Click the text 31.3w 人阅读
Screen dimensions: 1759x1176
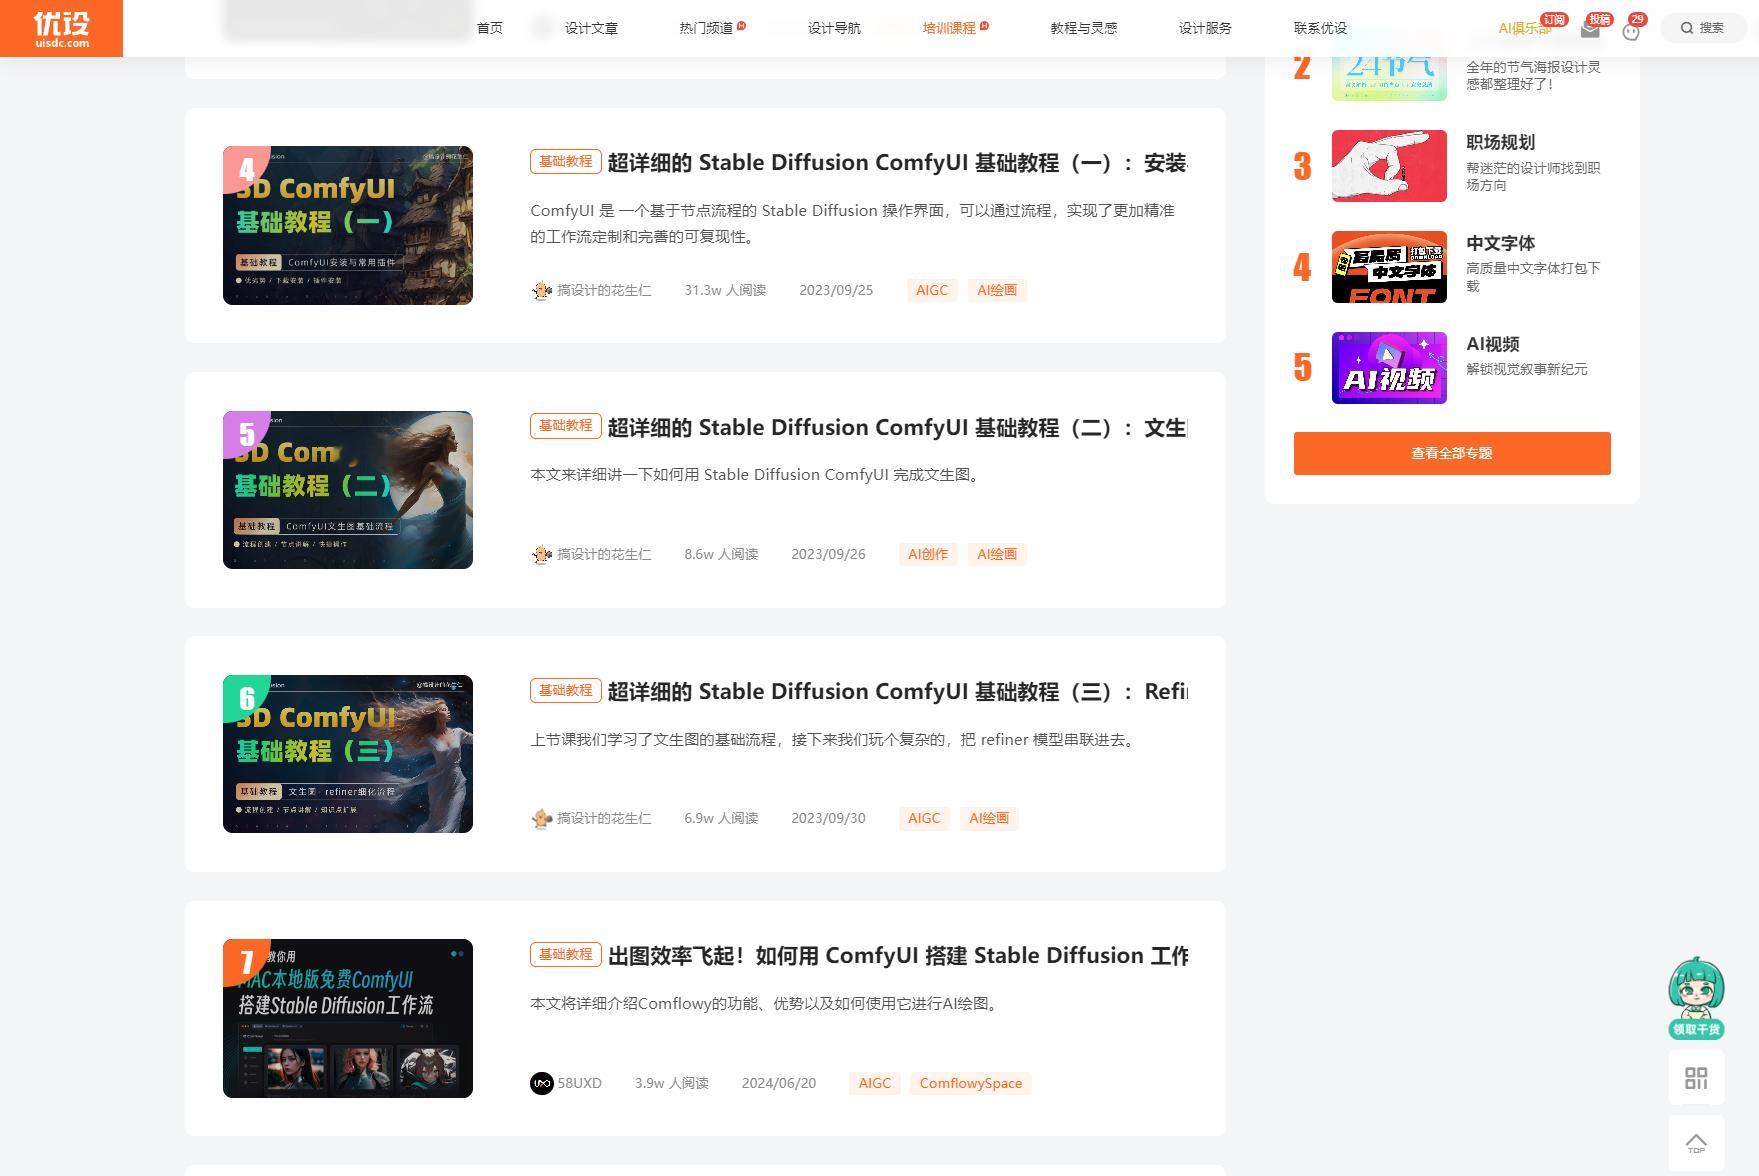pos(725,290)
